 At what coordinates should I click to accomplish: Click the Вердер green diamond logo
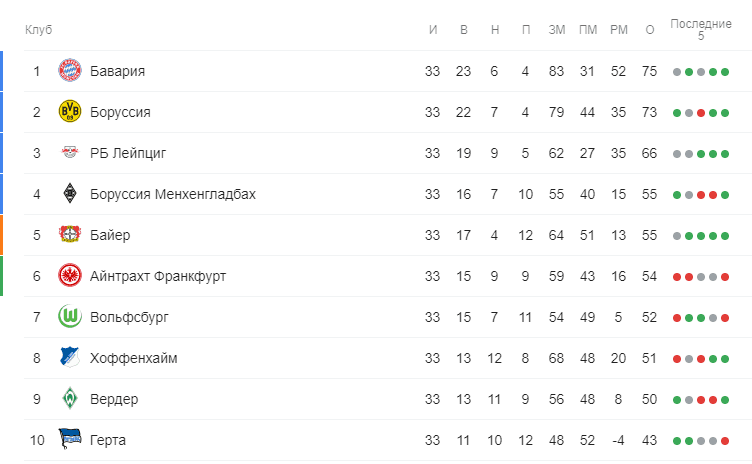[70, 399]
